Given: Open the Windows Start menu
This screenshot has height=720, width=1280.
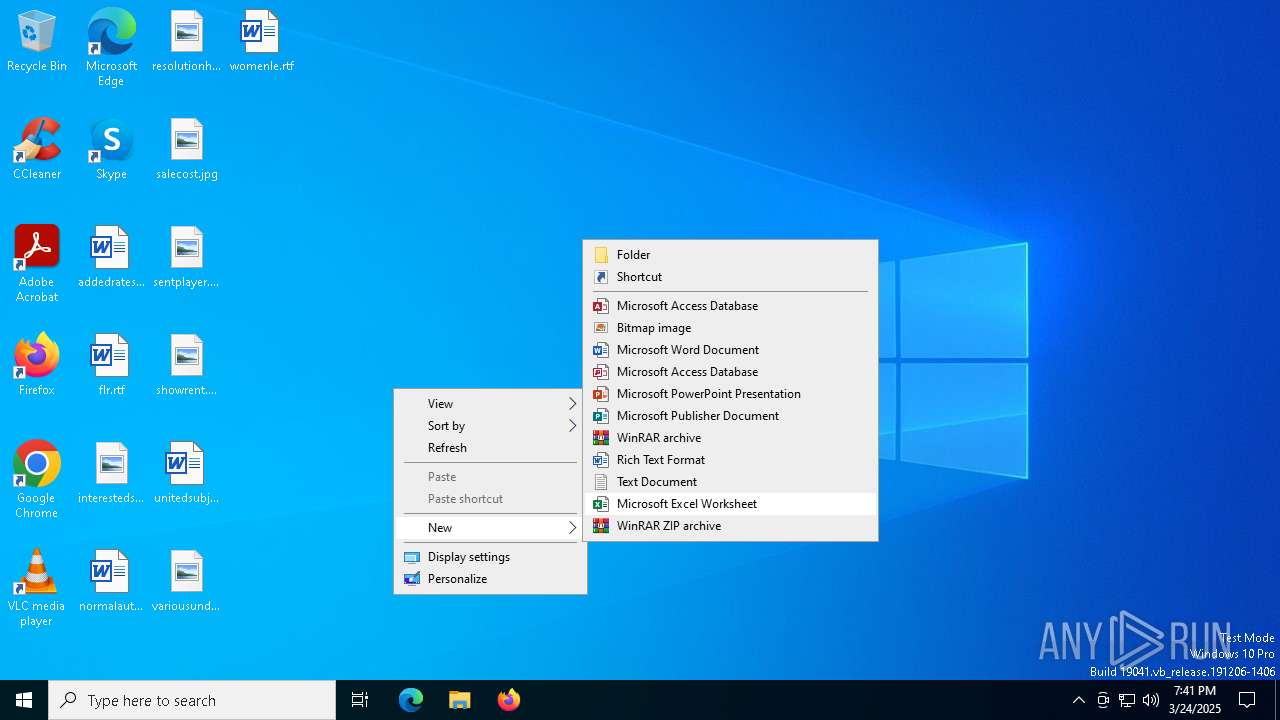Looking at the screenshot, I should click(24, 700).
